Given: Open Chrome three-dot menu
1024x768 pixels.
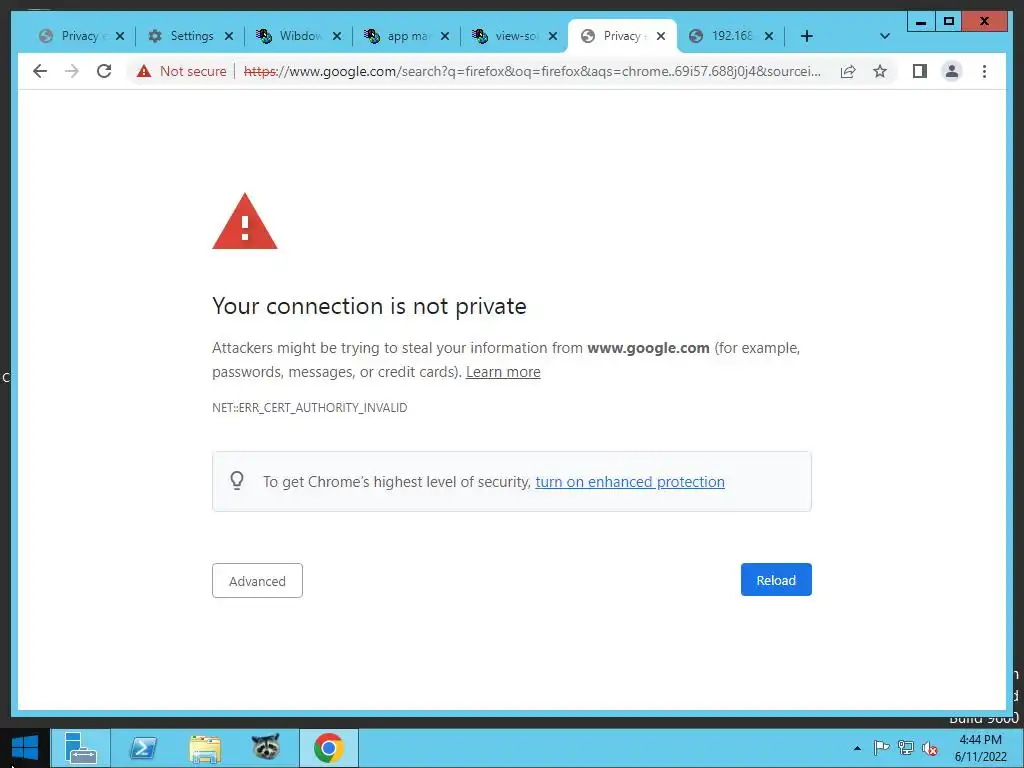Looking at the screenshot, I should pyautogui.click(x=984, y=71).
